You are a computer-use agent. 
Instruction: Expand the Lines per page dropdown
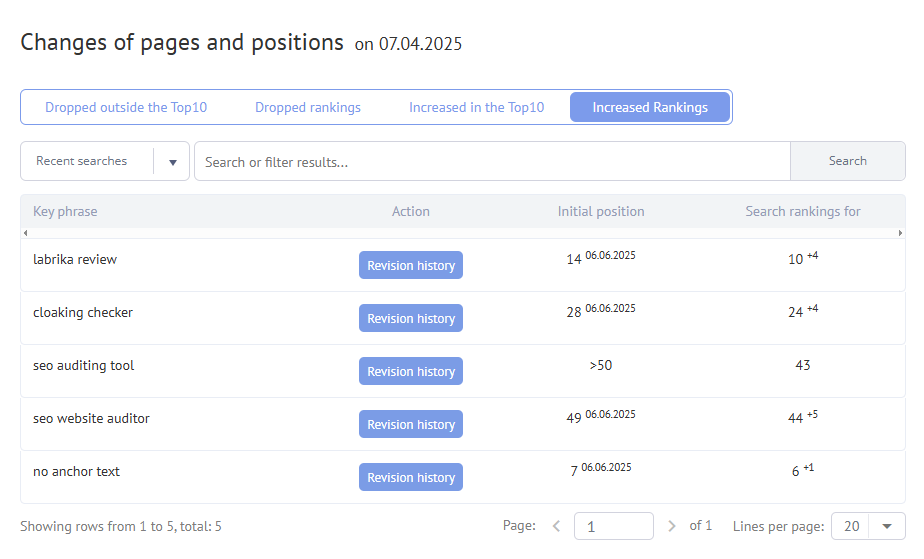[x=886, y=526]
